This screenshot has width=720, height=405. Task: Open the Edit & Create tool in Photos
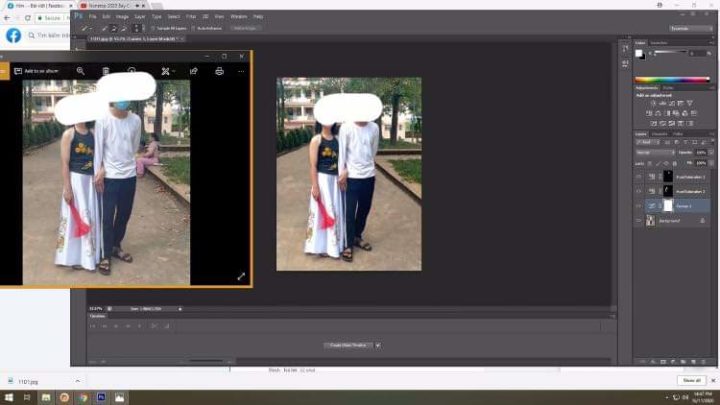coord(166,71)
